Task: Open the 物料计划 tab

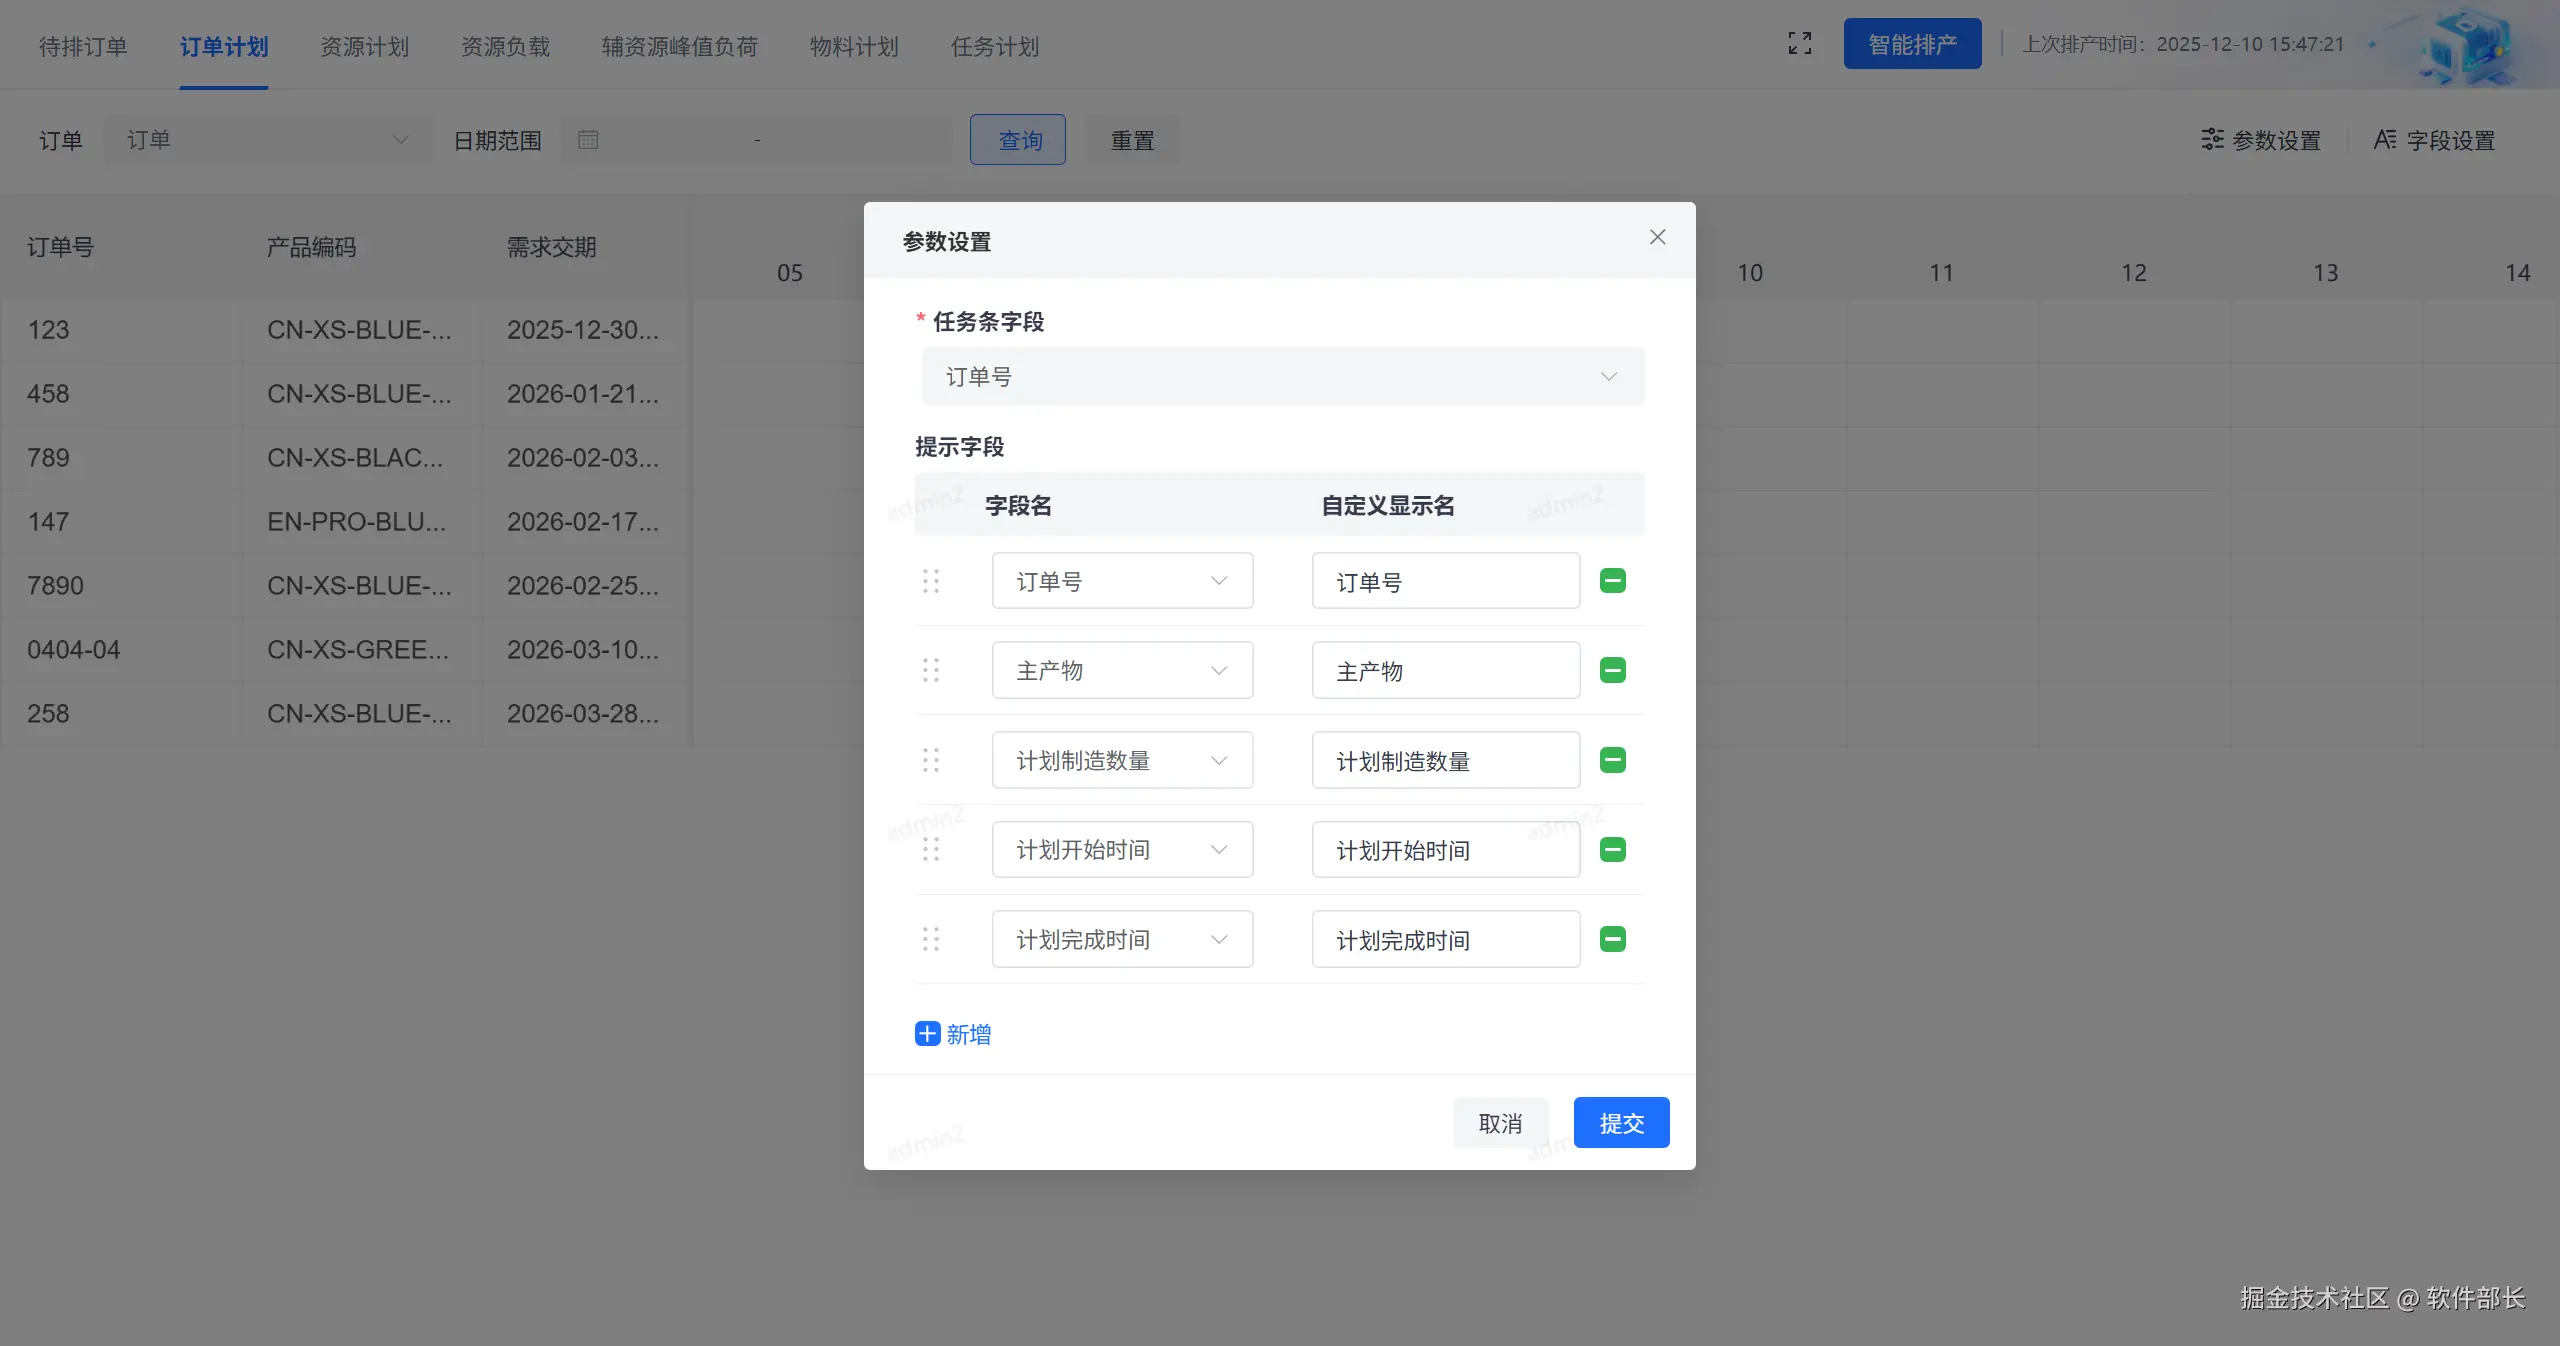Action: 853,47
